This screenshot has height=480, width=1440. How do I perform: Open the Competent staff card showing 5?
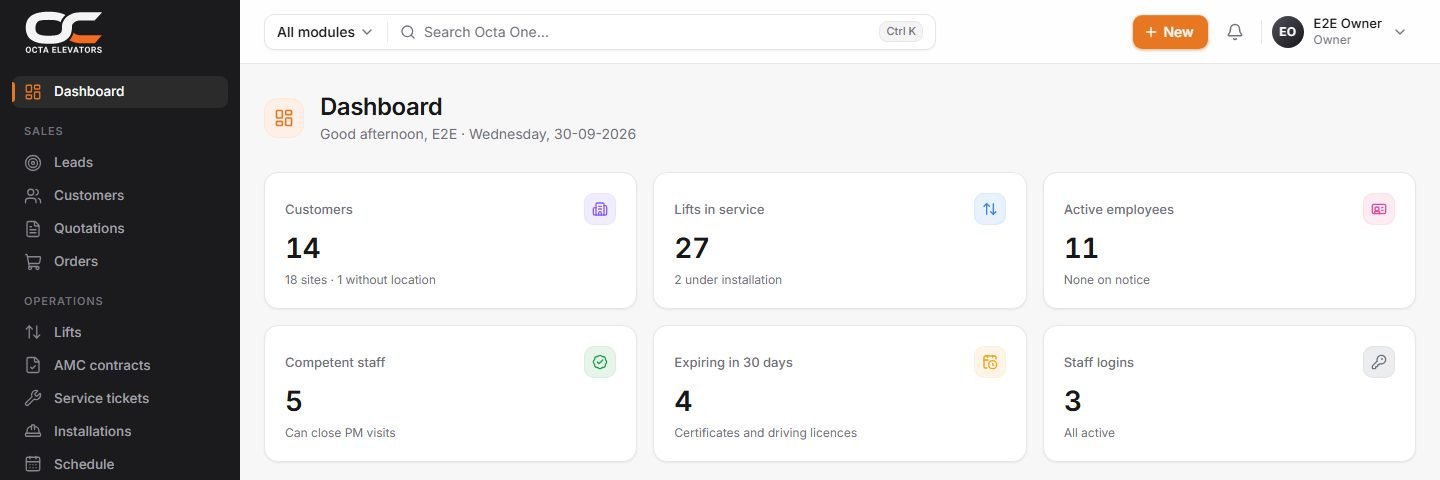[450, 394]
